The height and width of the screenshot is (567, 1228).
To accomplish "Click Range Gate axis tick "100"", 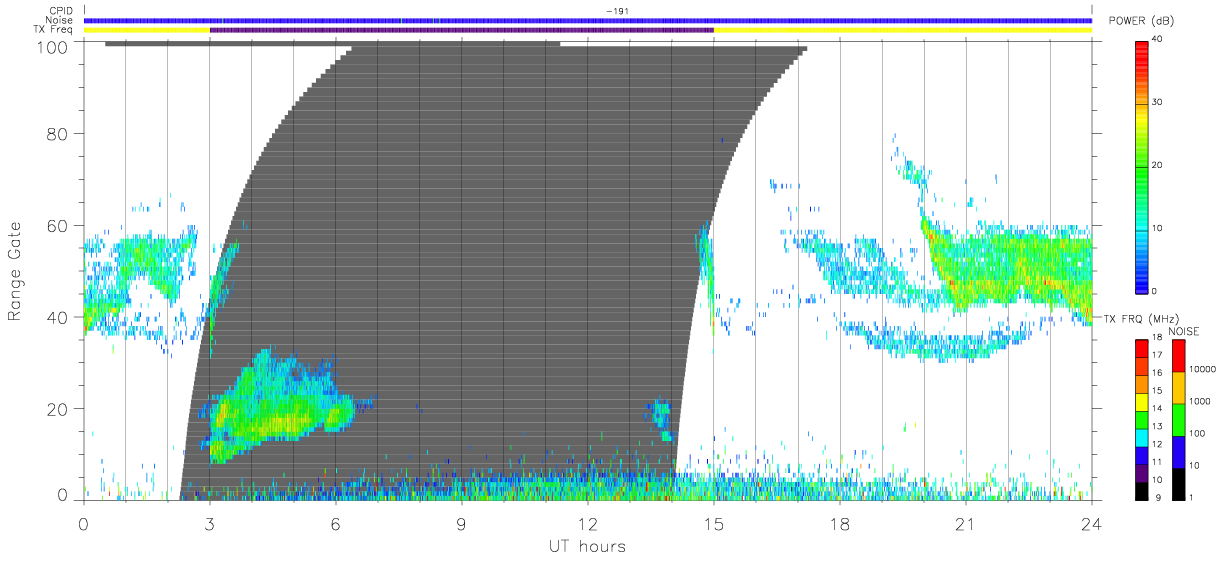I will click(52, 46).
